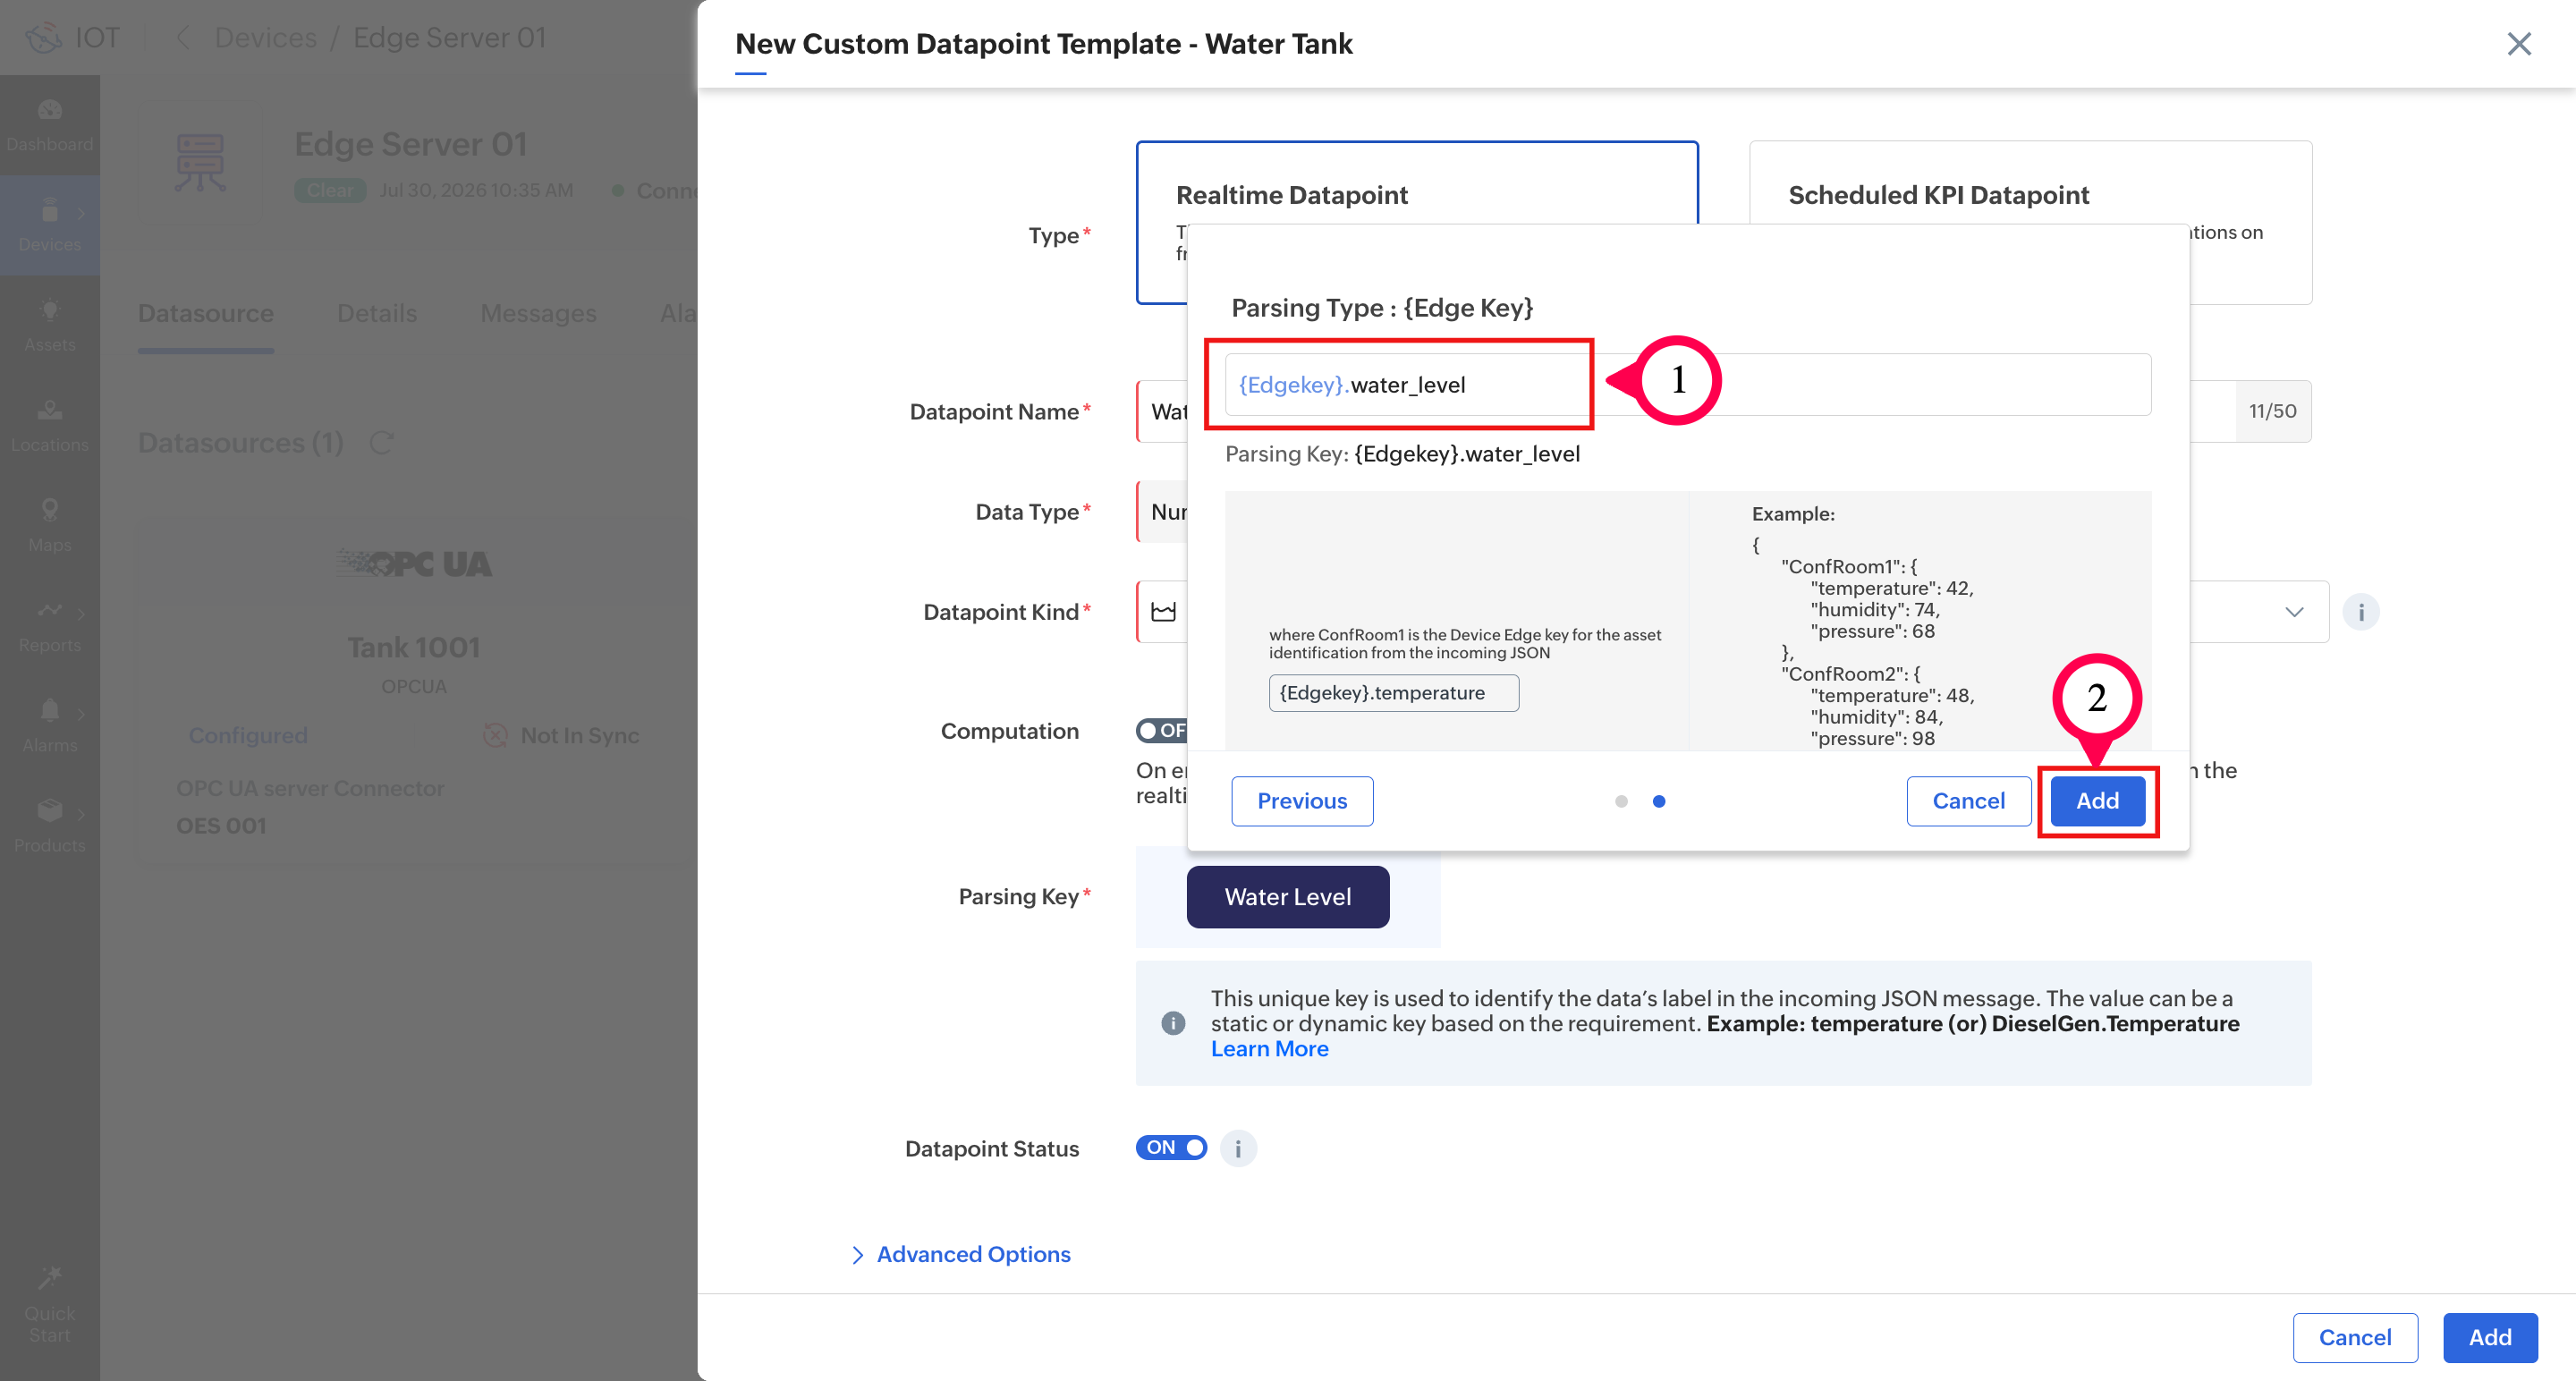Click Cancel at the panel footer
Viewport: 2576px width, 1381px height.
pos(2355,1338)
